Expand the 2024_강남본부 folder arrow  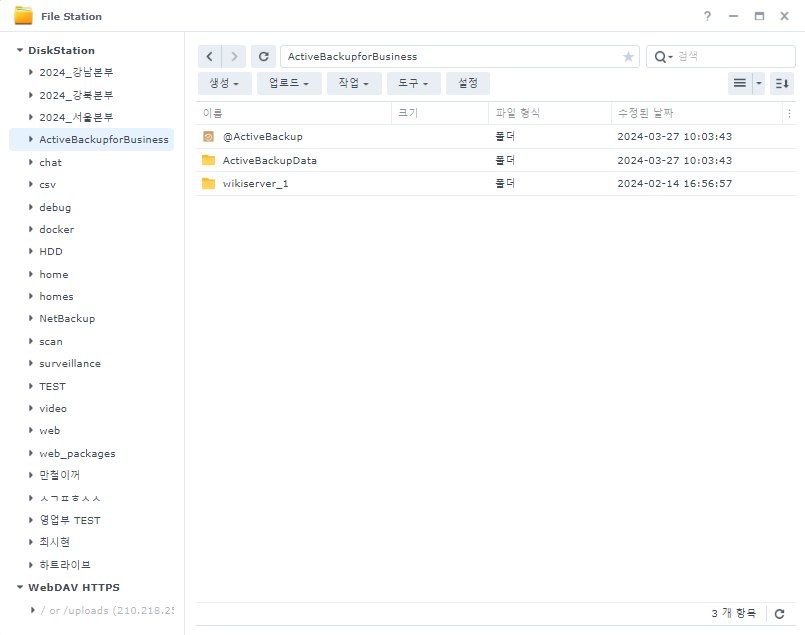pyautogui.click(x=31, y=72)
